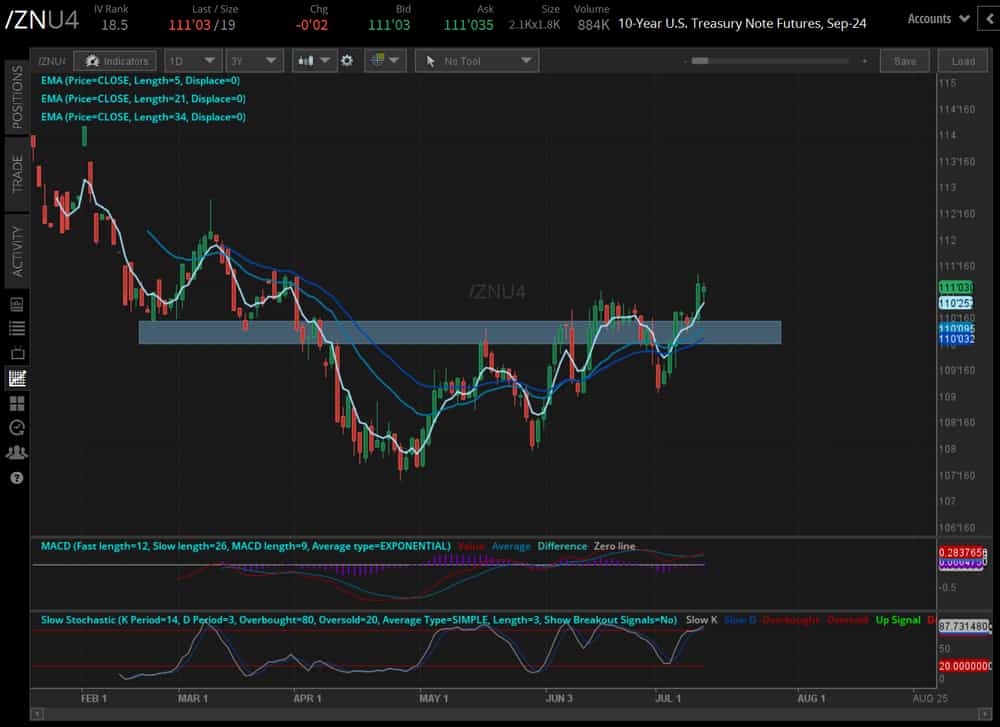Select the Charts icon in left sidebar
This screenshot has height=727, width=1000.
[17, 378]
